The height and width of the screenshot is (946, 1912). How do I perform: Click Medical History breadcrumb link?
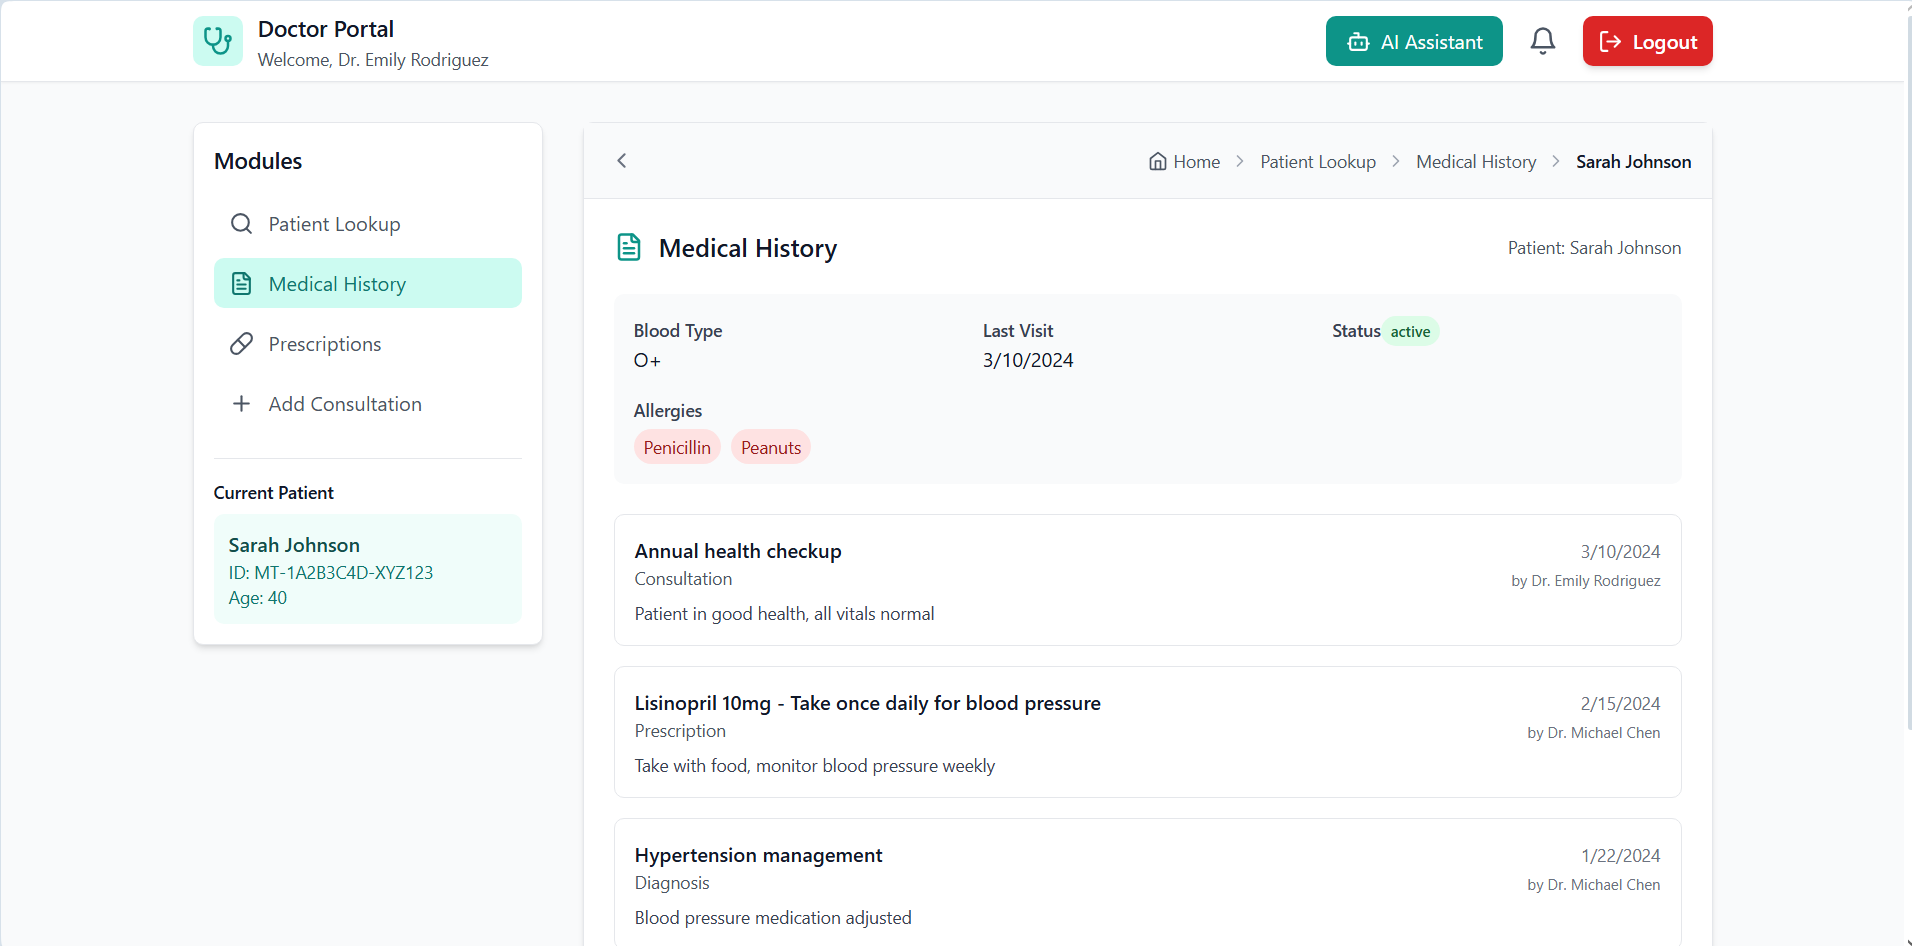click(x=1476, y=162)
